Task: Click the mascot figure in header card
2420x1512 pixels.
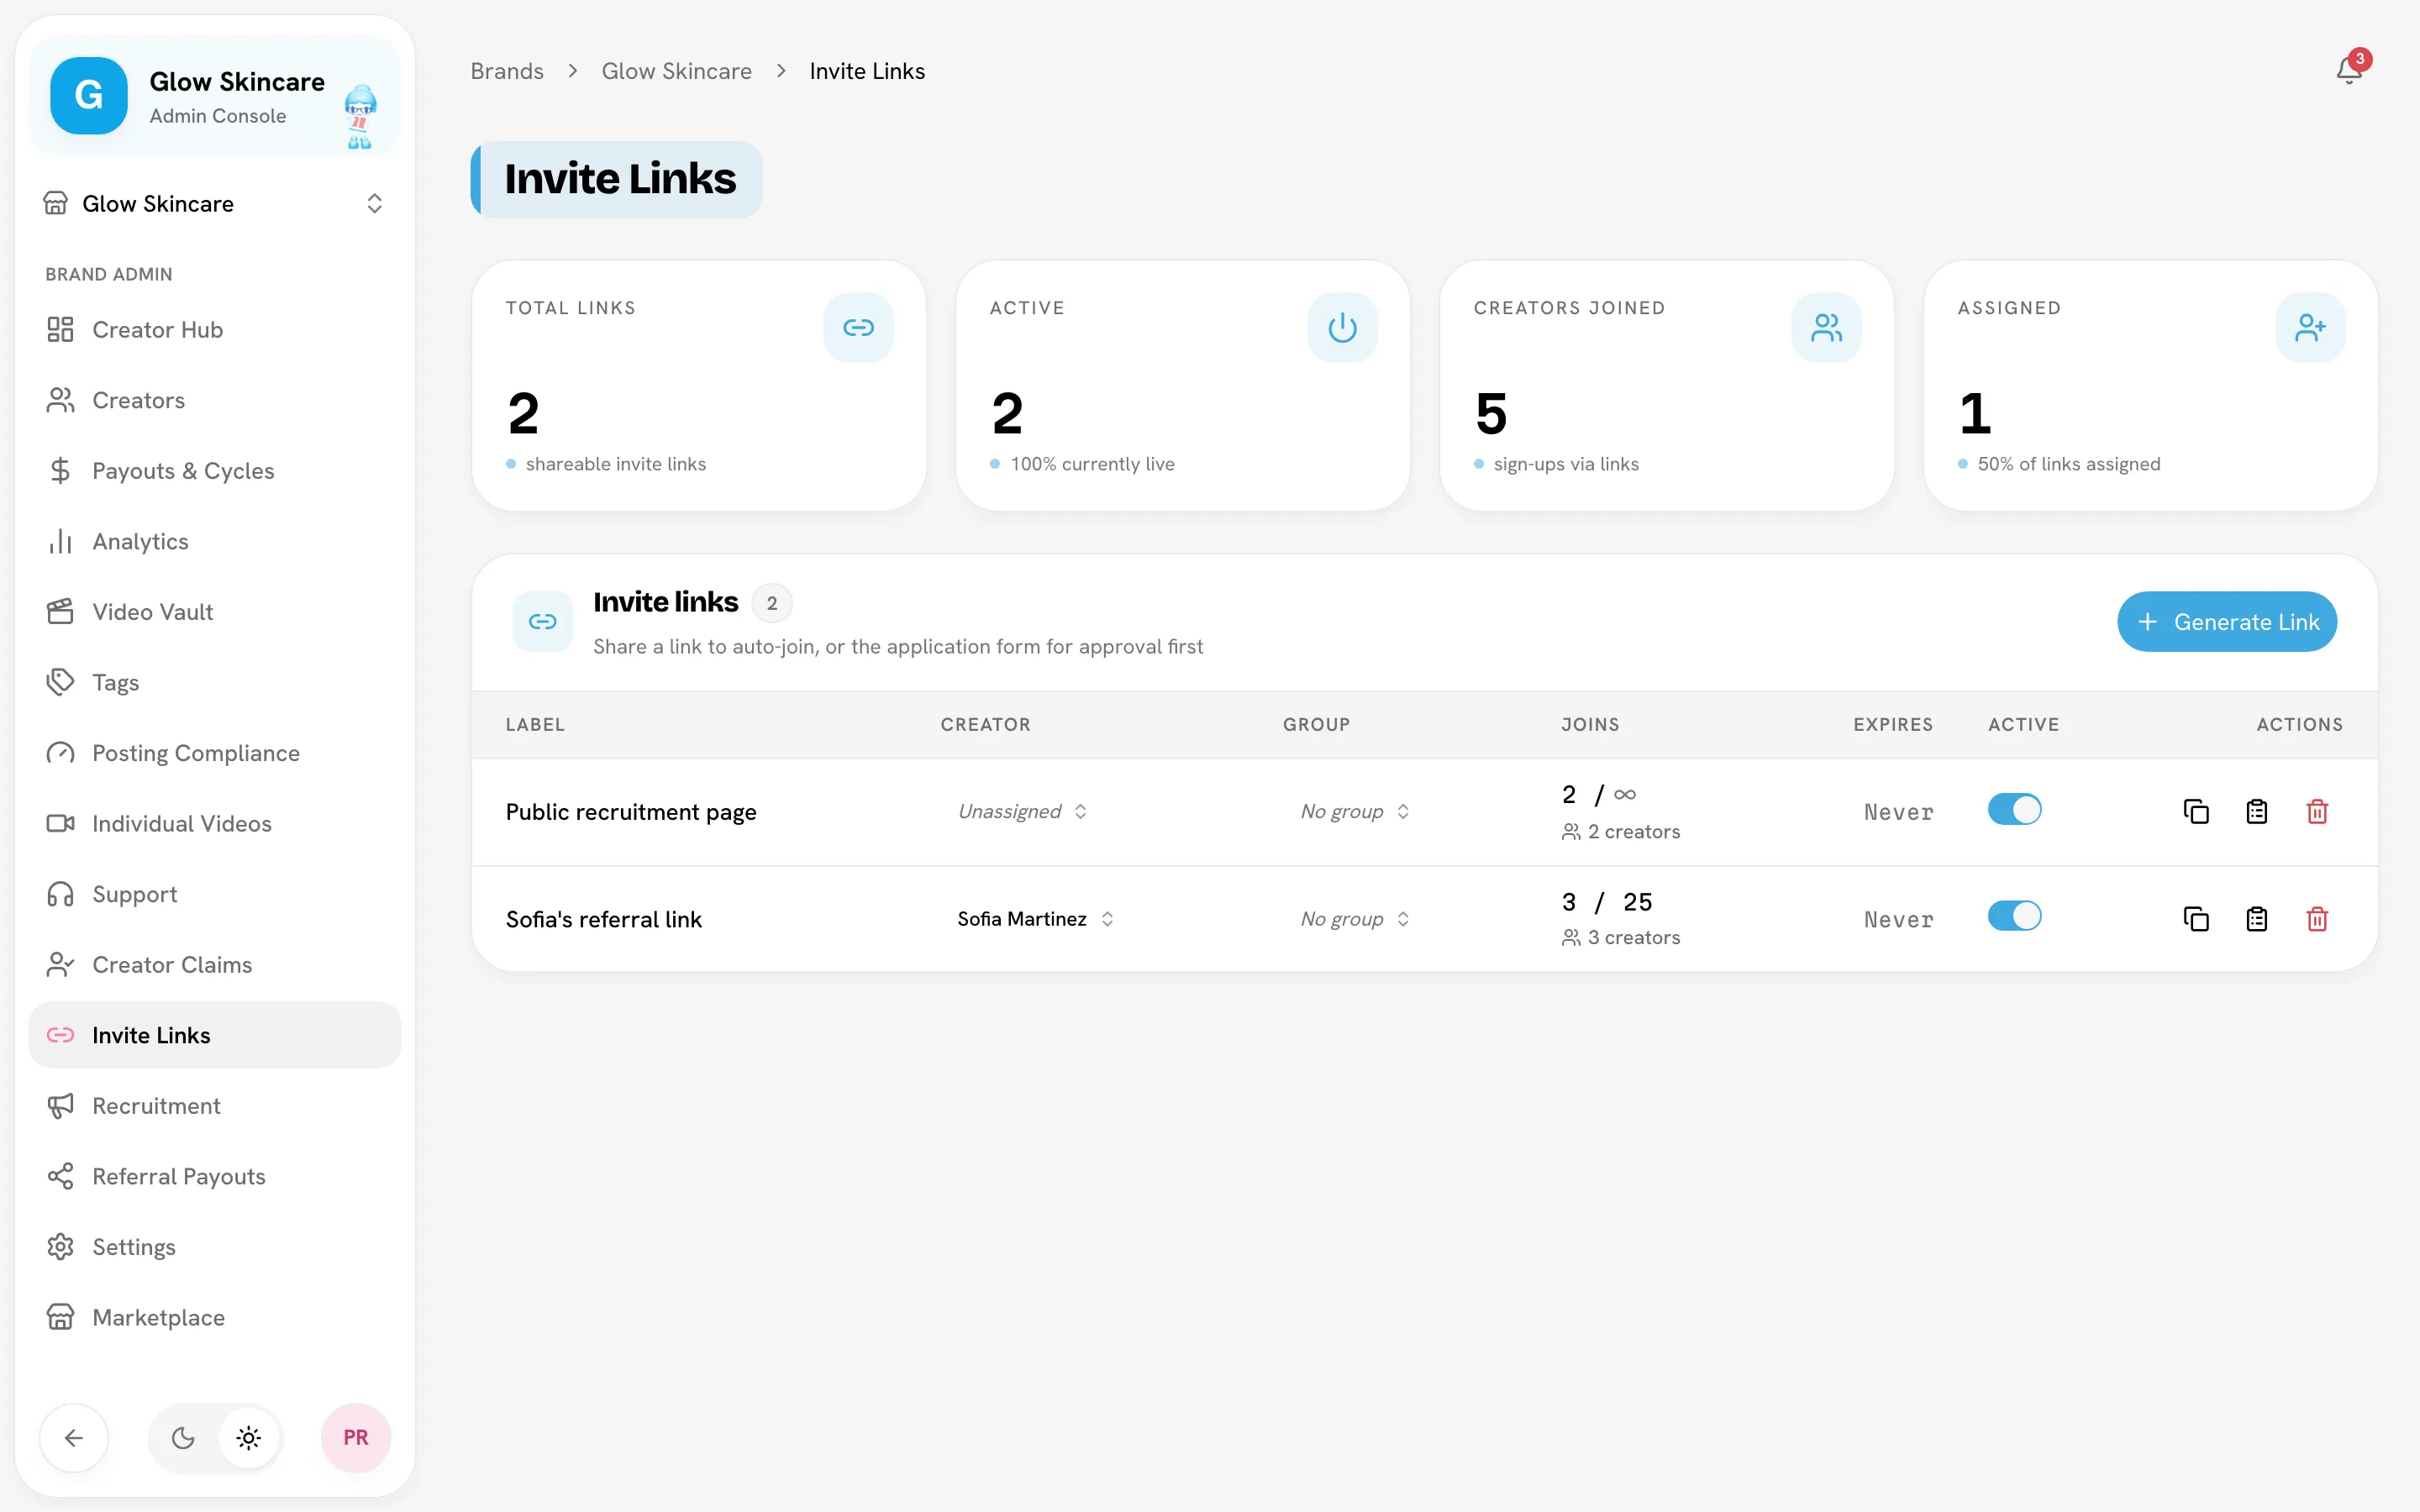Action: click(x=360, y=117)
